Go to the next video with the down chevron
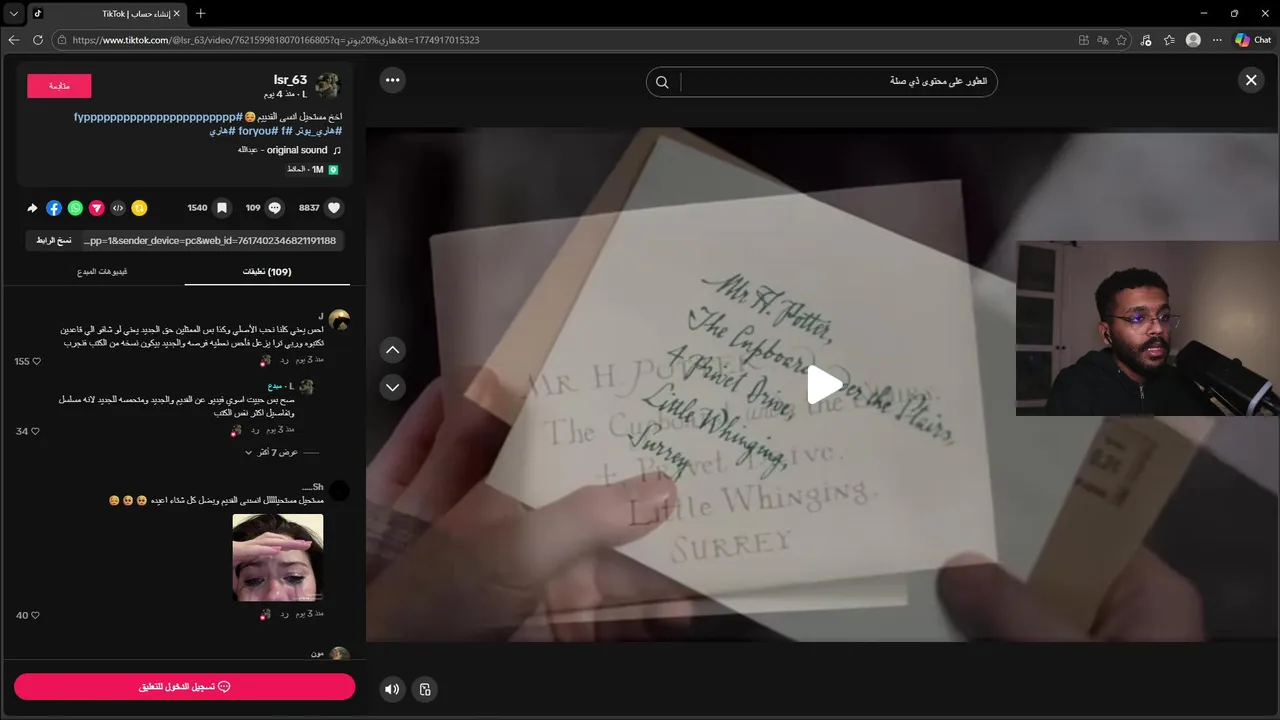Image resolution: width=1280 pixels, height=720 pixels. coord(393,387)
